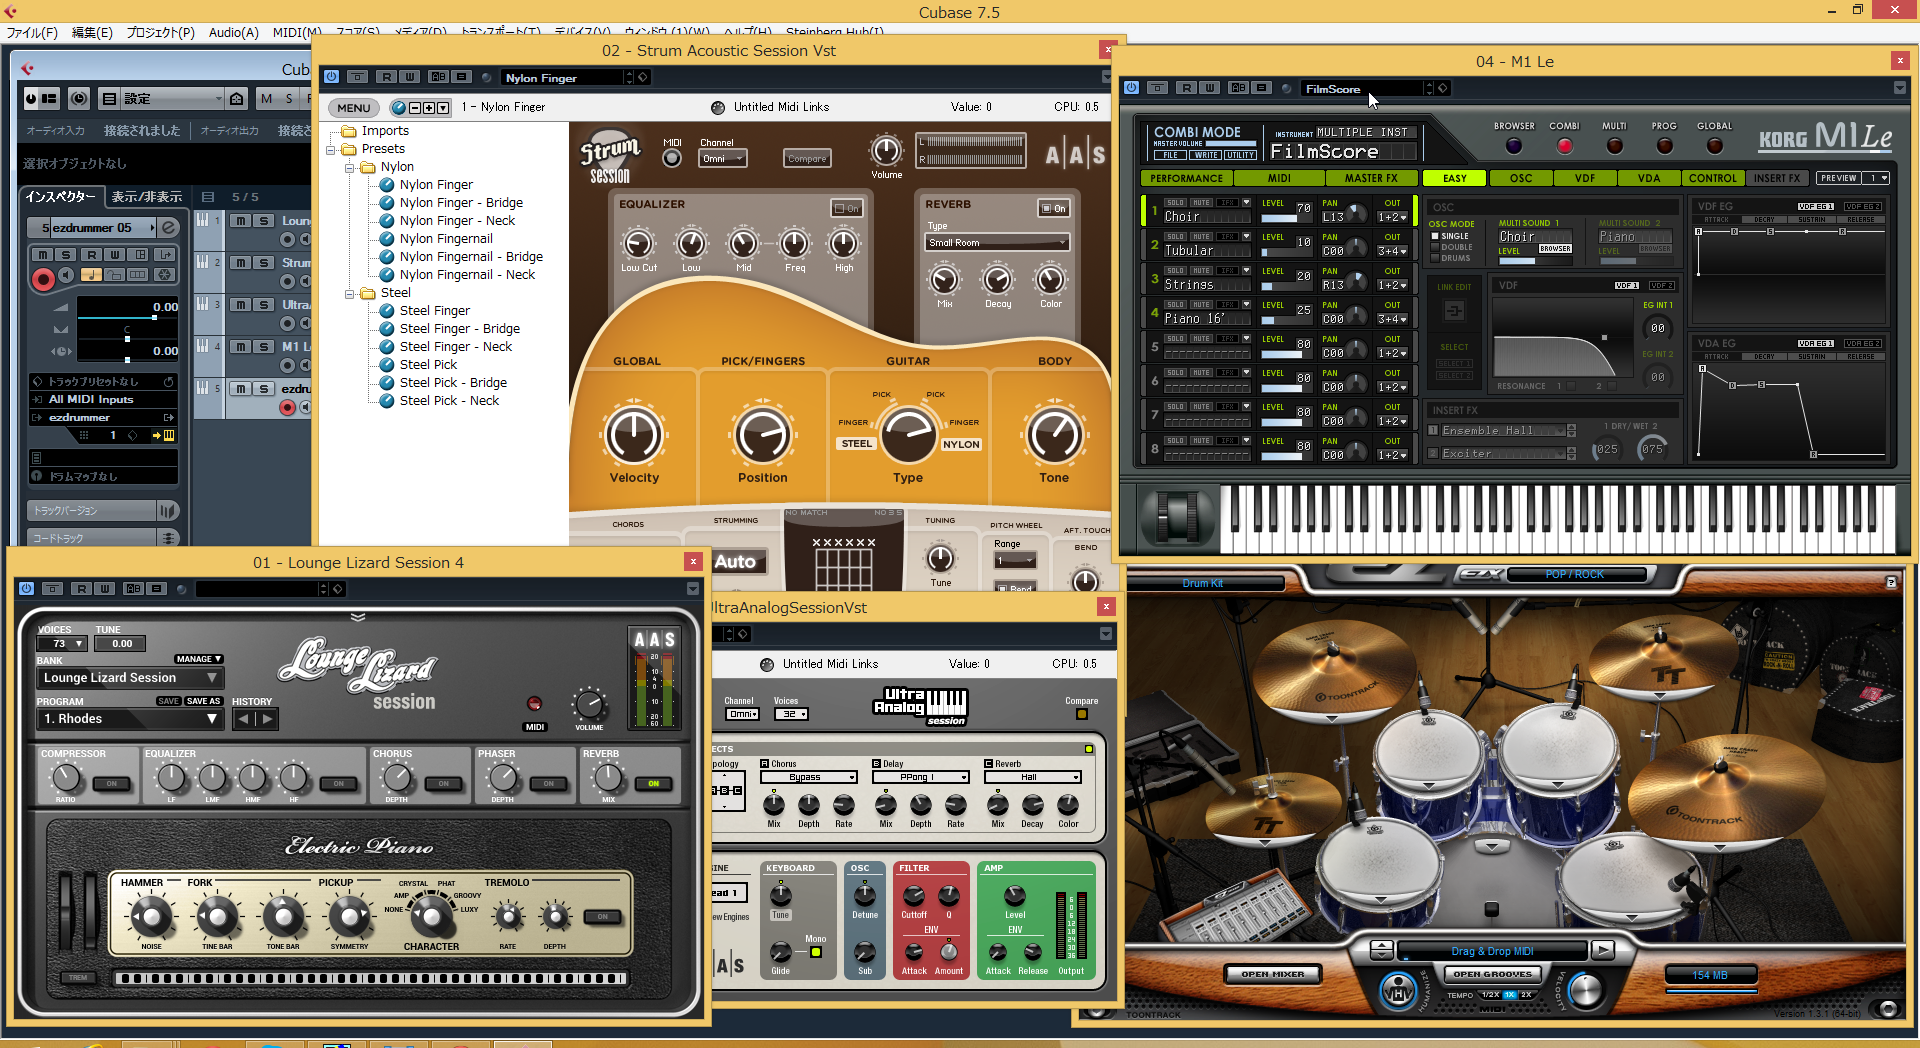Toggle Mute for Choir timbre 1 in M1 Le

pos(1201,203)
